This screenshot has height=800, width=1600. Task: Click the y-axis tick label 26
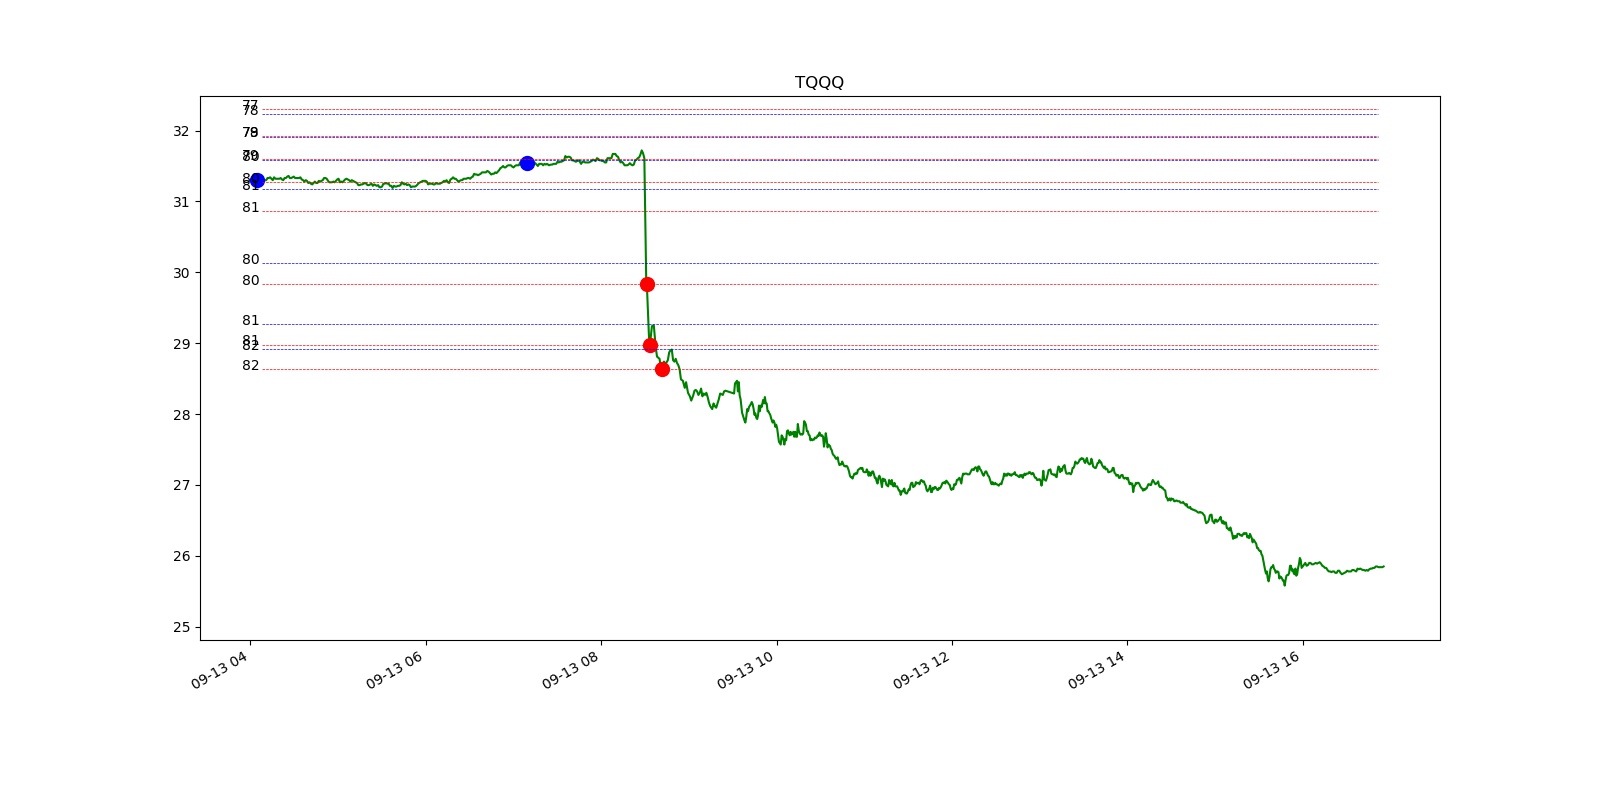point(181,556)
